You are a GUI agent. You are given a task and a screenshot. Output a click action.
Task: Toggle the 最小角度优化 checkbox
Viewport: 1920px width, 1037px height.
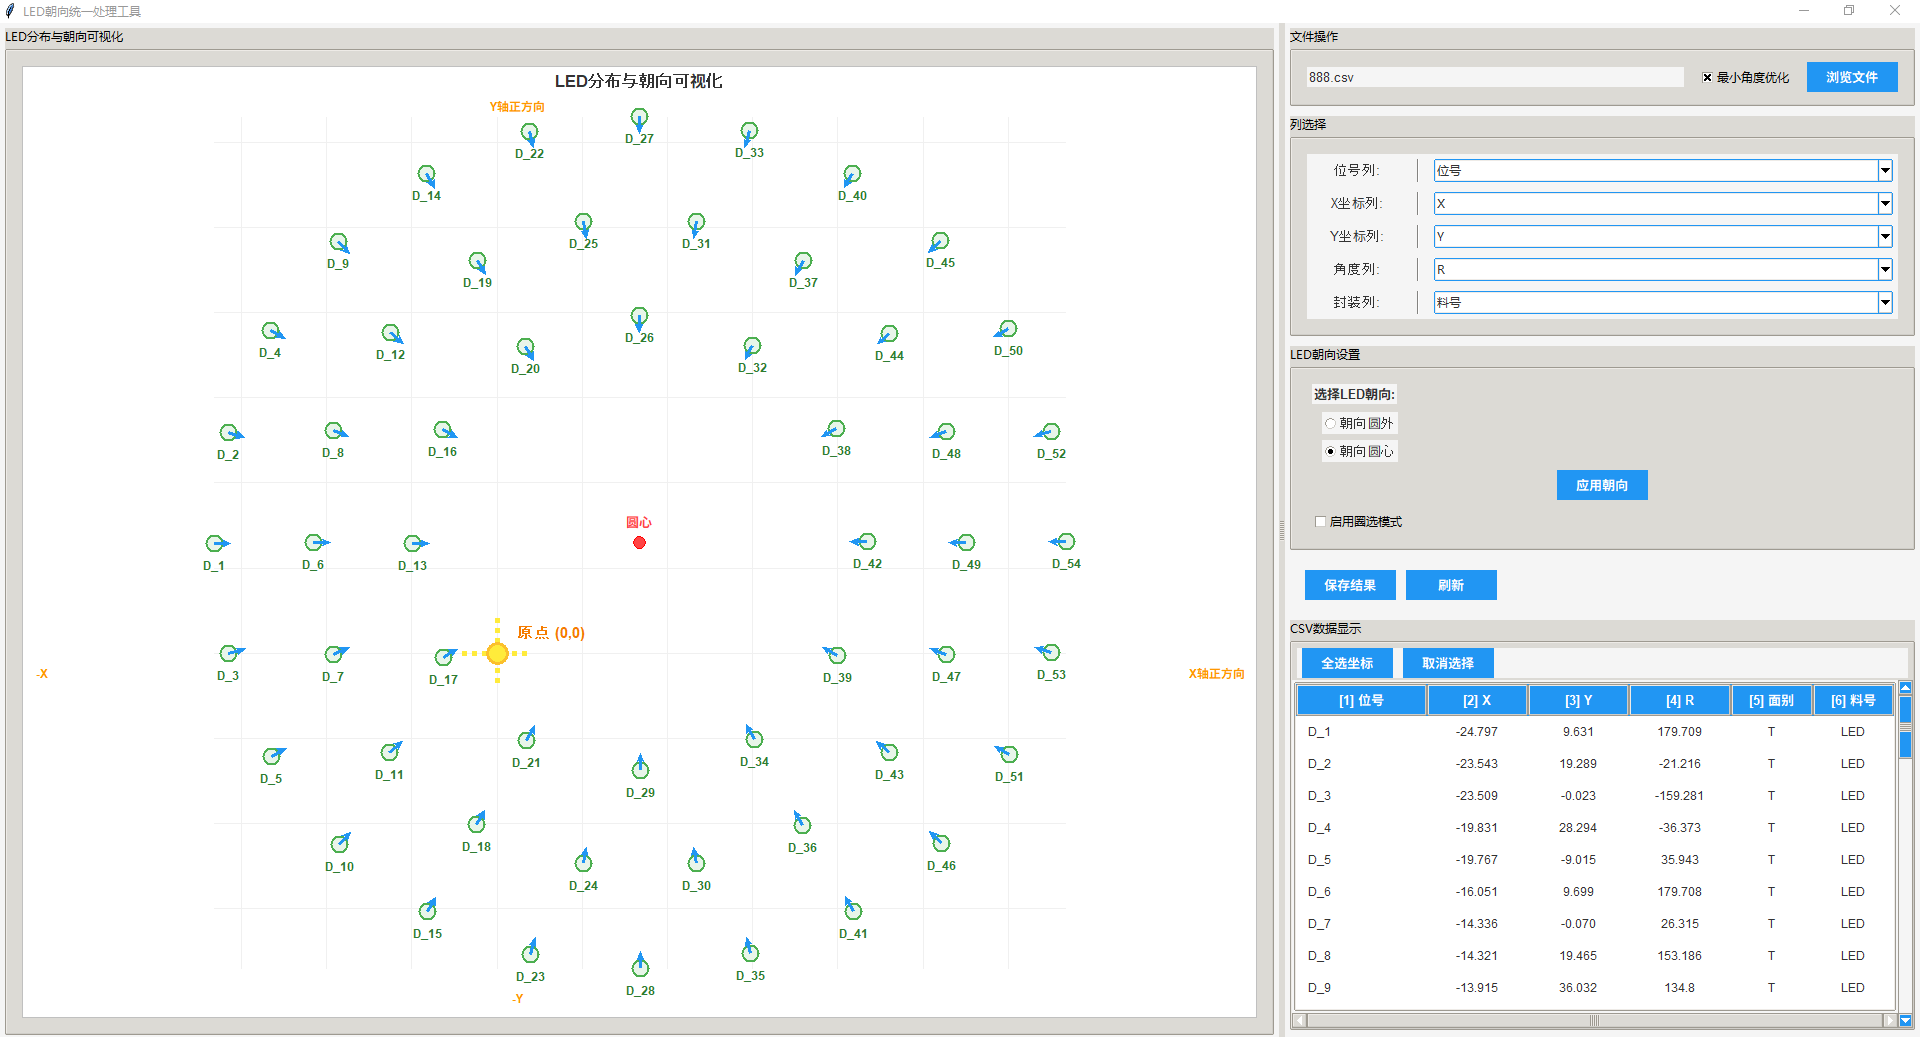pos(1707,77)
